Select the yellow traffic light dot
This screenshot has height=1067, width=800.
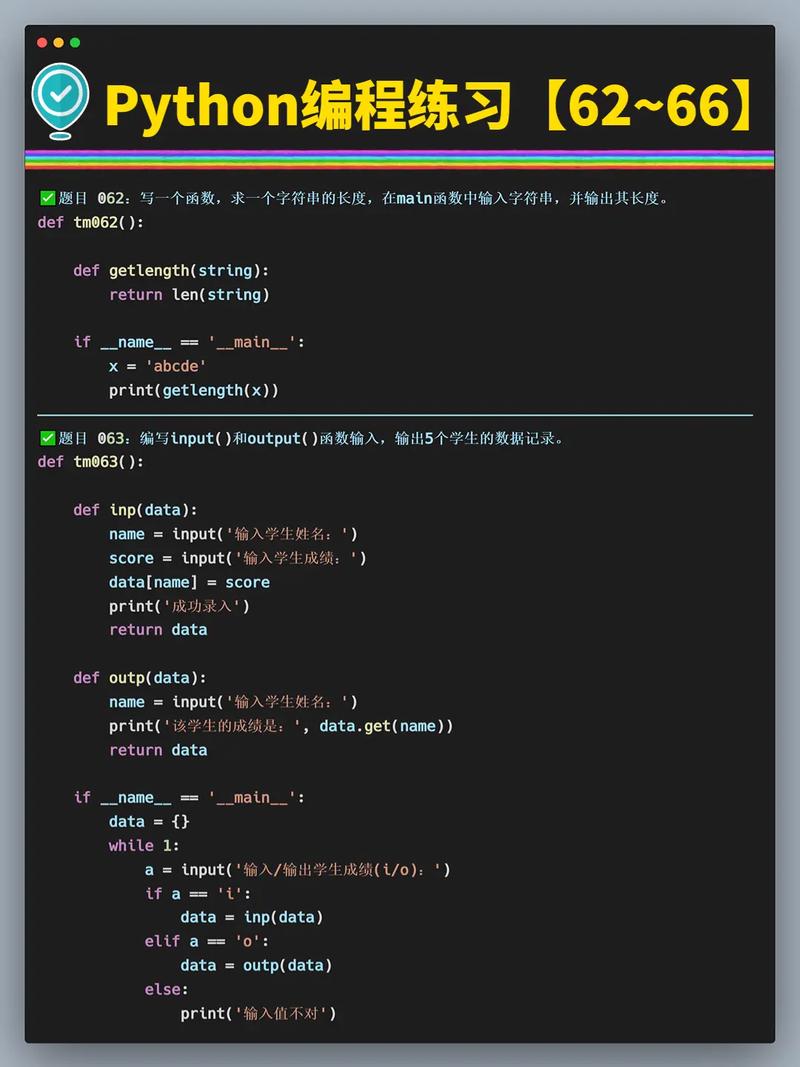point(58,42)
